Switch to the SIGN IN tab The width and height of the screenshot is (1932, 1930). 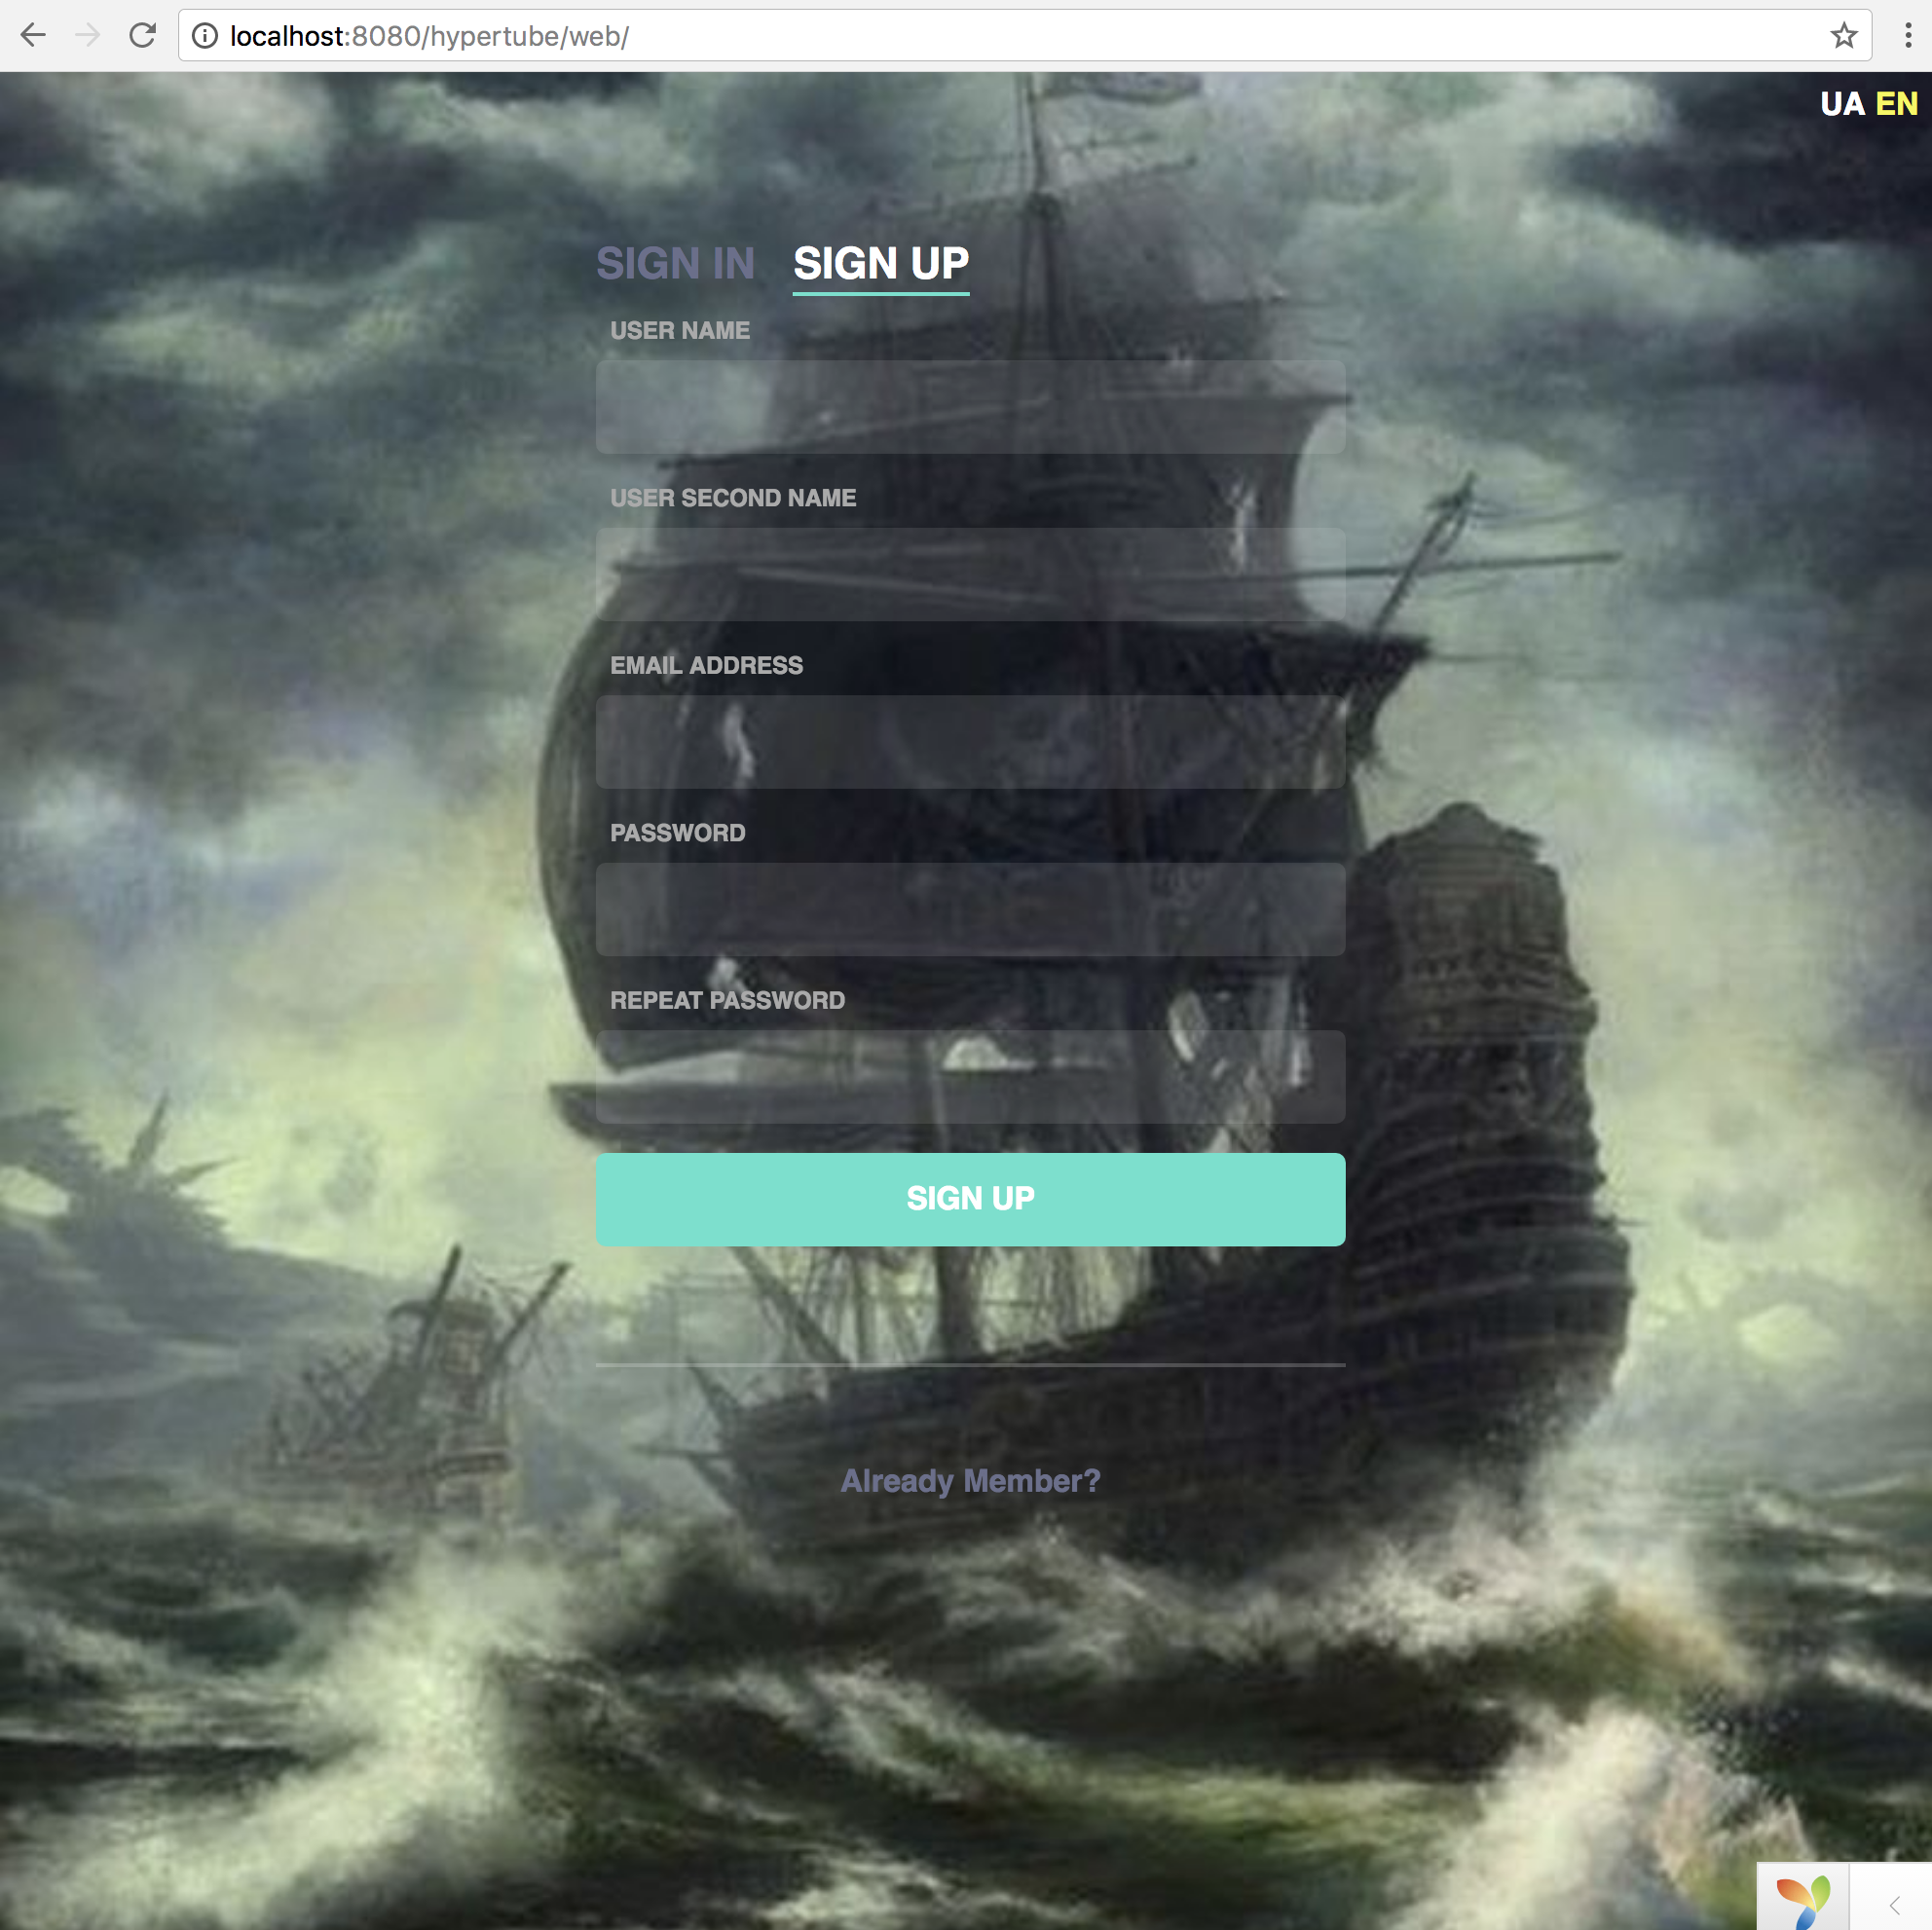[675, 264]
